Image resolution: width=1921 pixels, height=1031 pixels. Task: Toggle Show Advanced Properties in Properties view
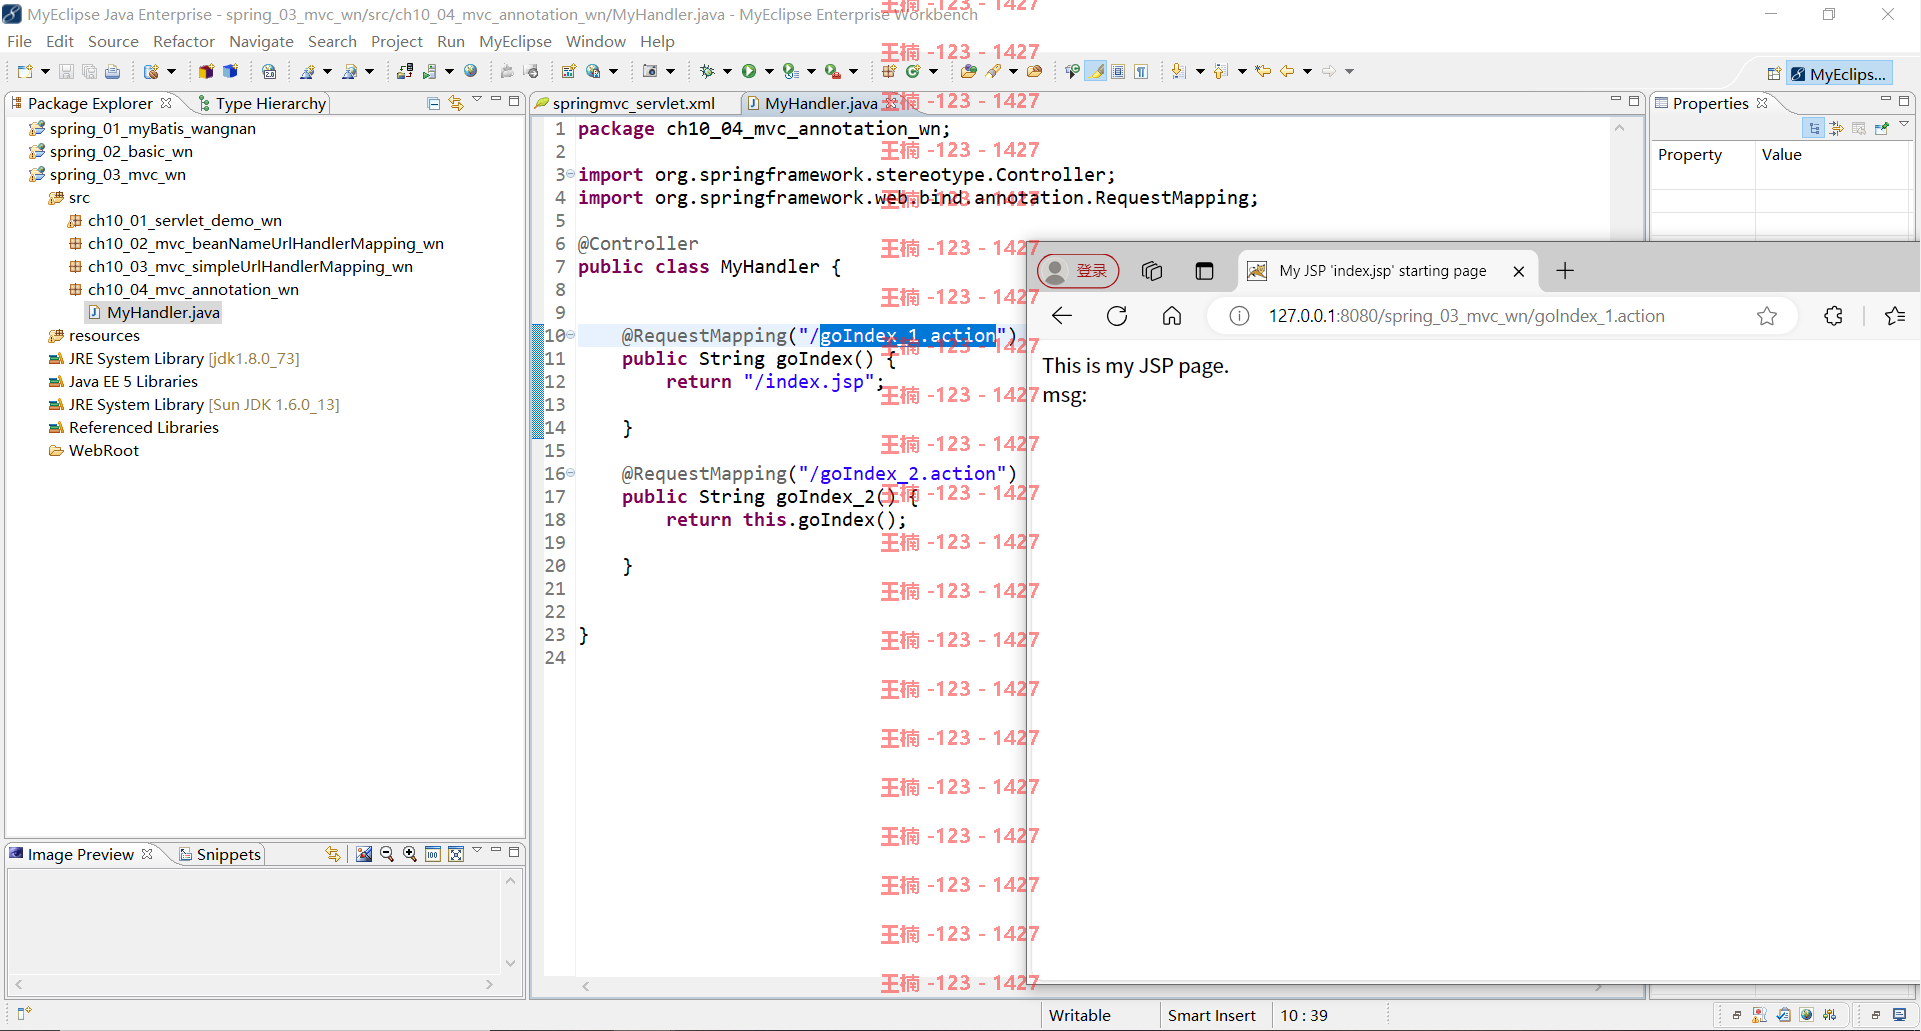pyautogui.click(x=1836, y=128)
